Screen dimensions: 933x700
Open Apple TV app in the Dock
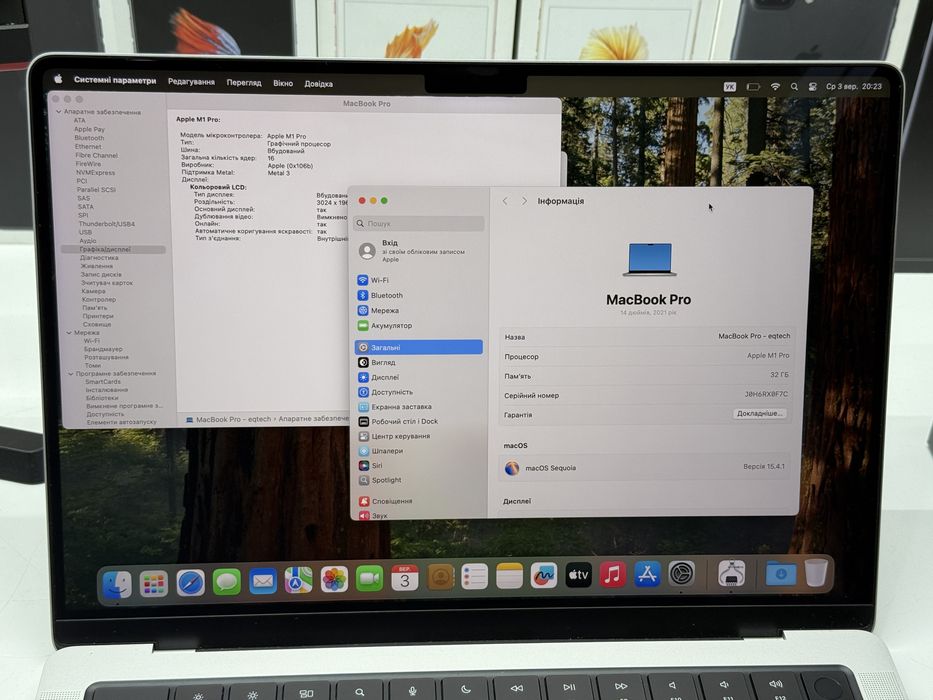coord(578,575)
